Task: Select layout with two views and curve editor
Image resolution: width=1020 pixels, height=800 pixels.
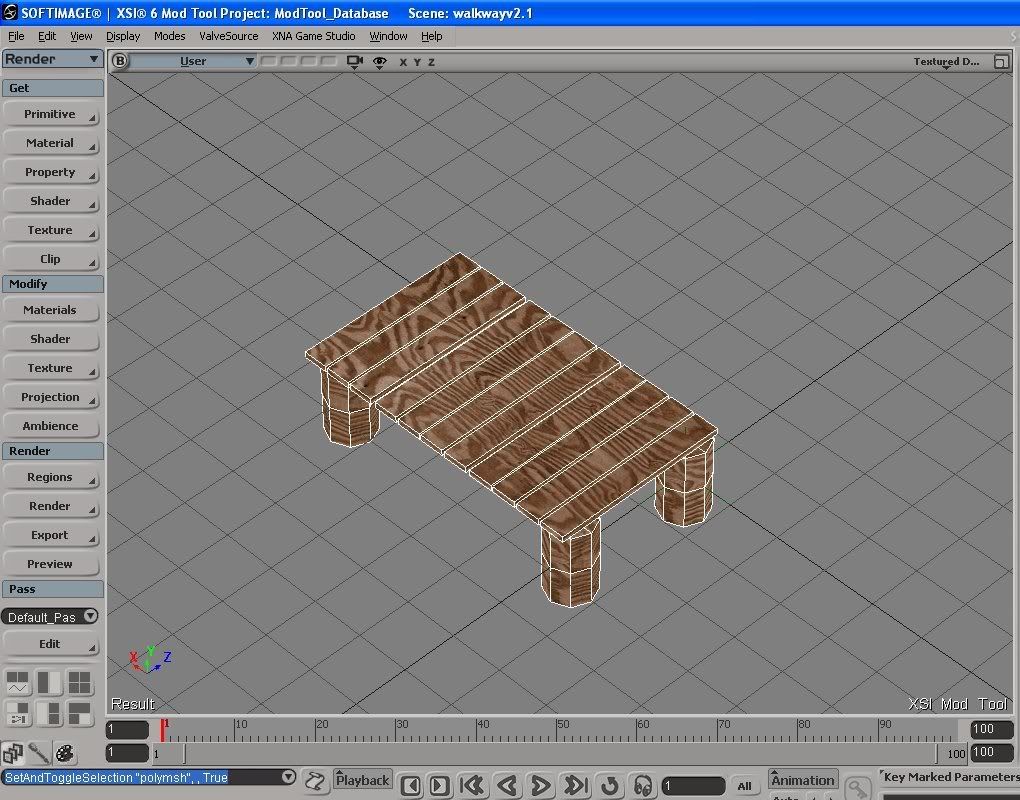Action: [18, 683]
